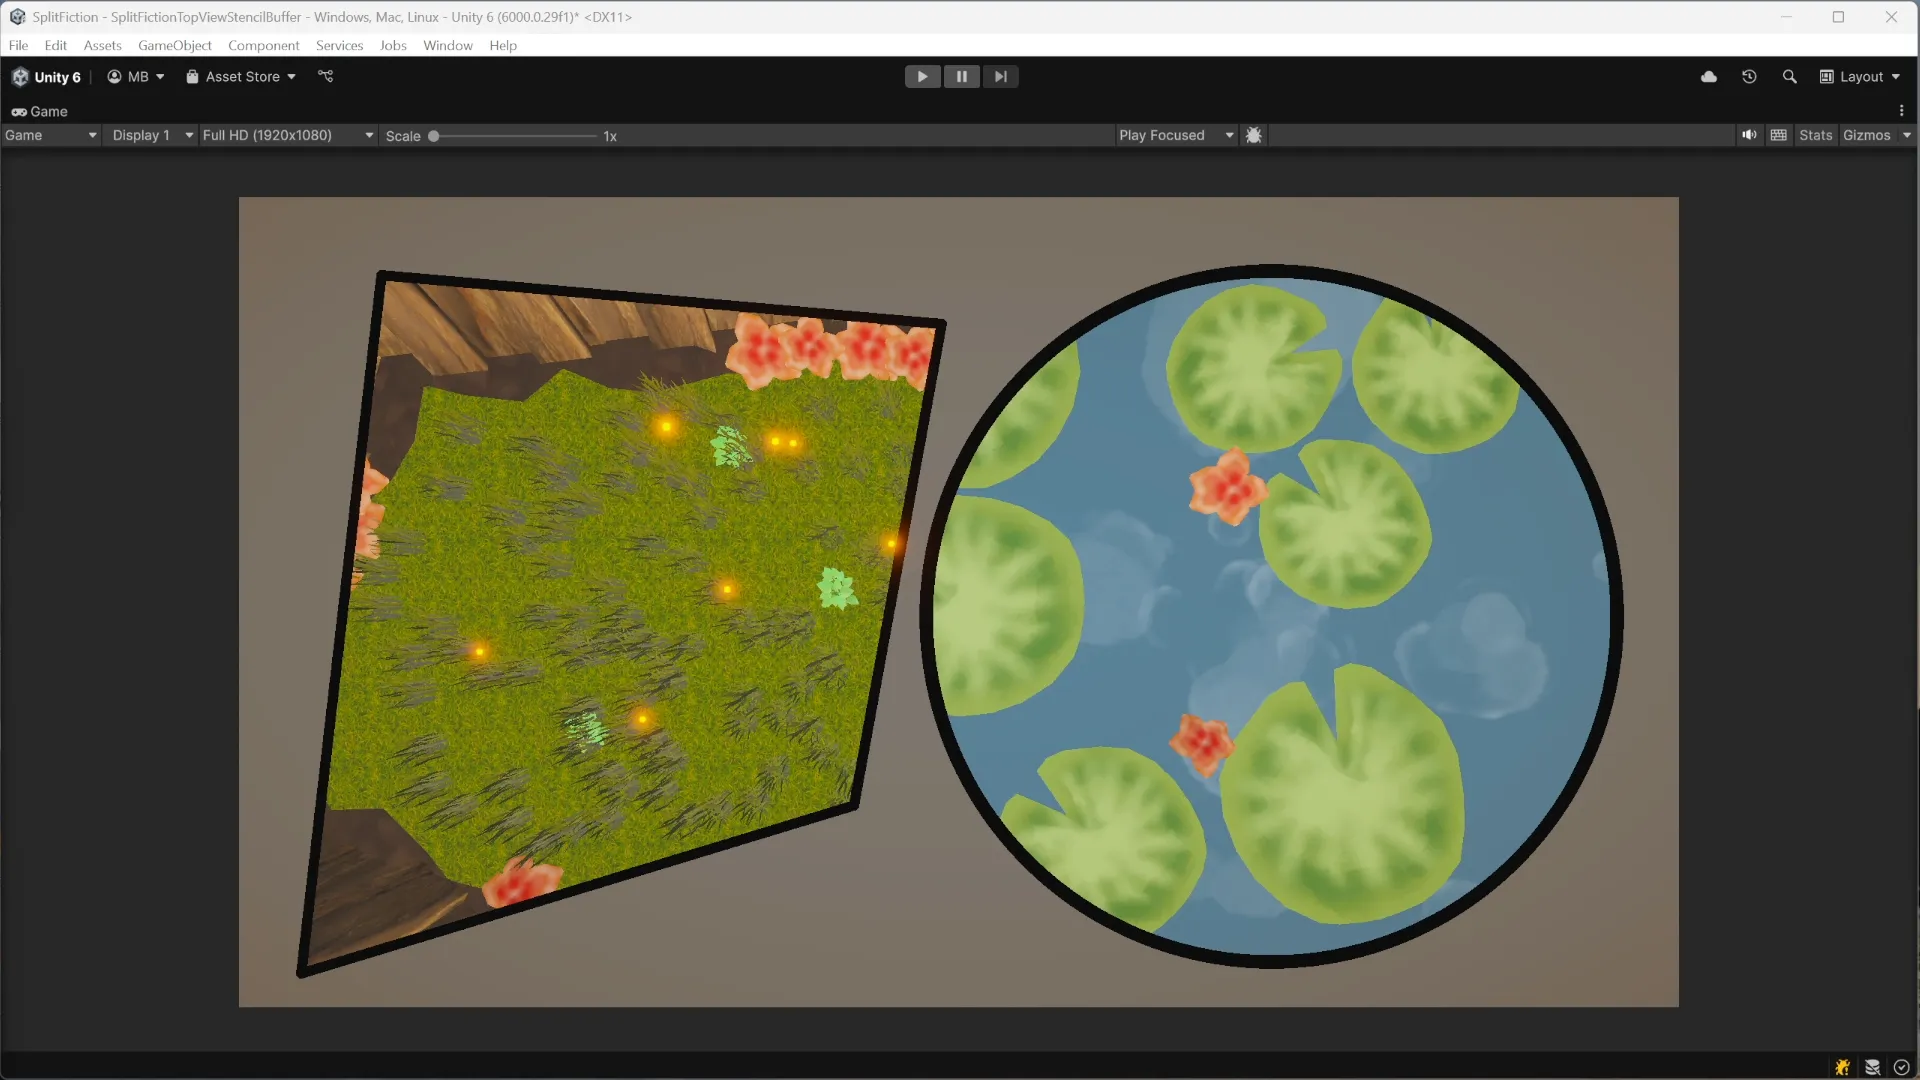Mute audio in Game view

tap(1749, 135)
